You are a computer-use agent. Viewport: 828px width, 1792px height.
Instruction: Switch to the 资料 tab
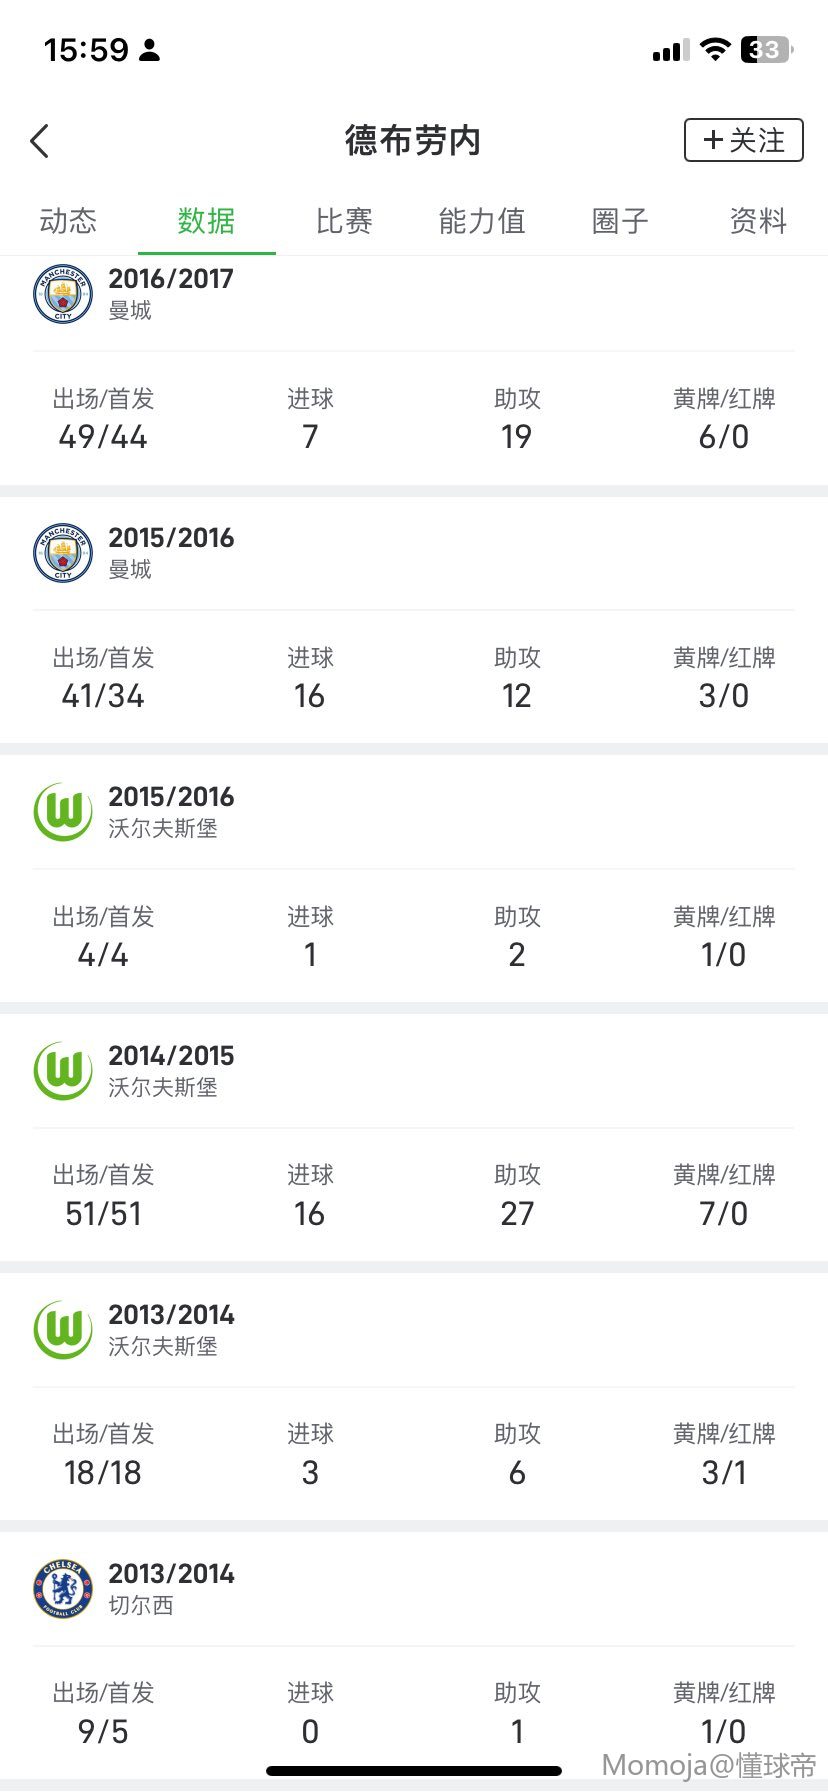tap(758, 221)
